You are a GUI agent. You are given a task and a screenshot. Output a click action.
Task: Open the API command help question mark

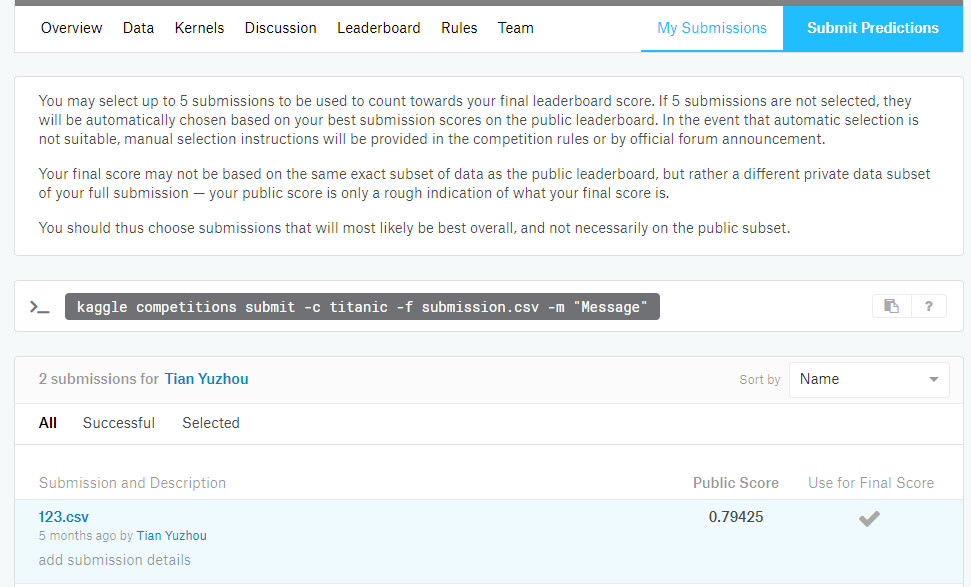(928, 306)
